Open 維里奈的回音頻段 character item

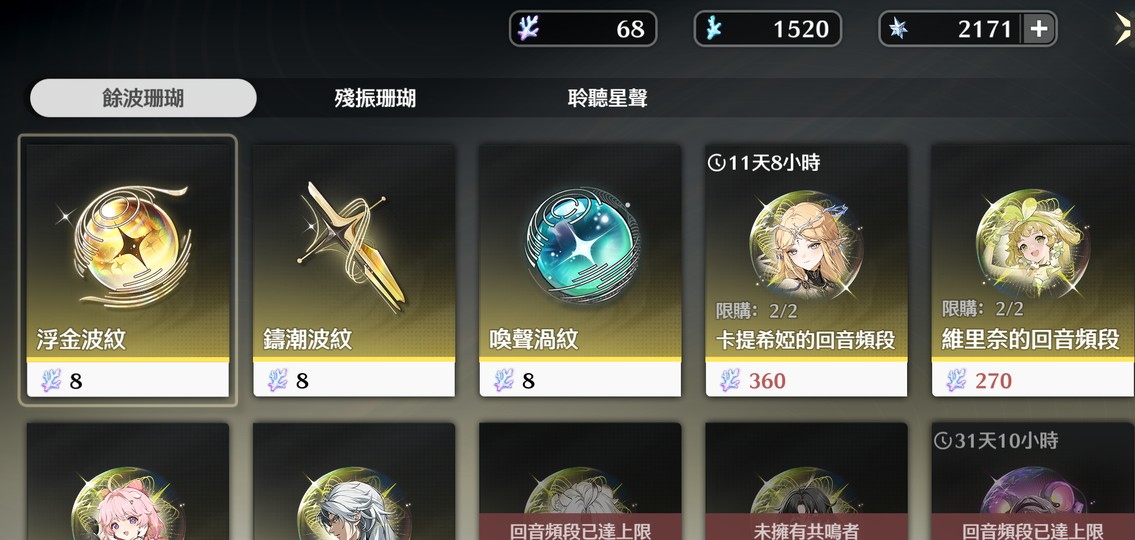1033,270
